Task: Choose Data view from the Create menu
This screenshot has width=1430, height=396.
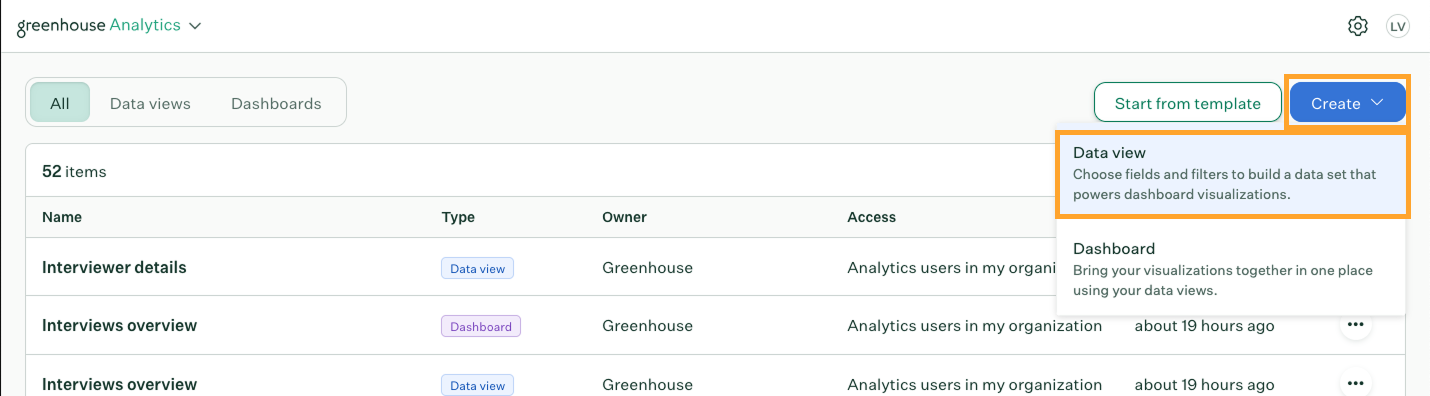Action: click(x=1232, y=174)
